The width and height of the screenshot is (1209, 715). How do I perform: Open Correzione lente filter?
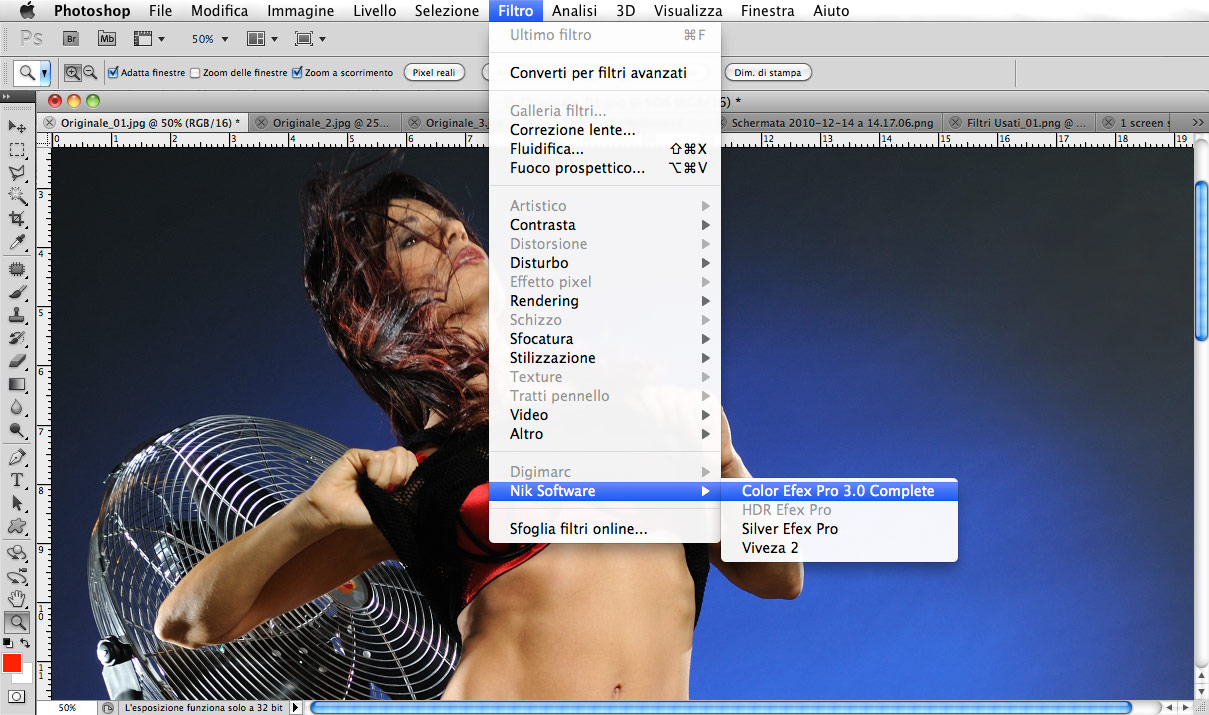click(604, 130)
